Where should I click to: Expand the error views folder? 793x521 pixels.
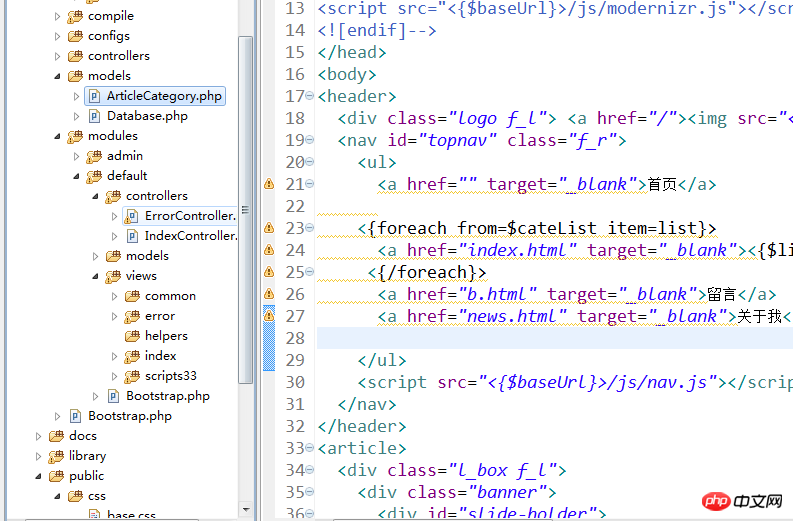114,317
